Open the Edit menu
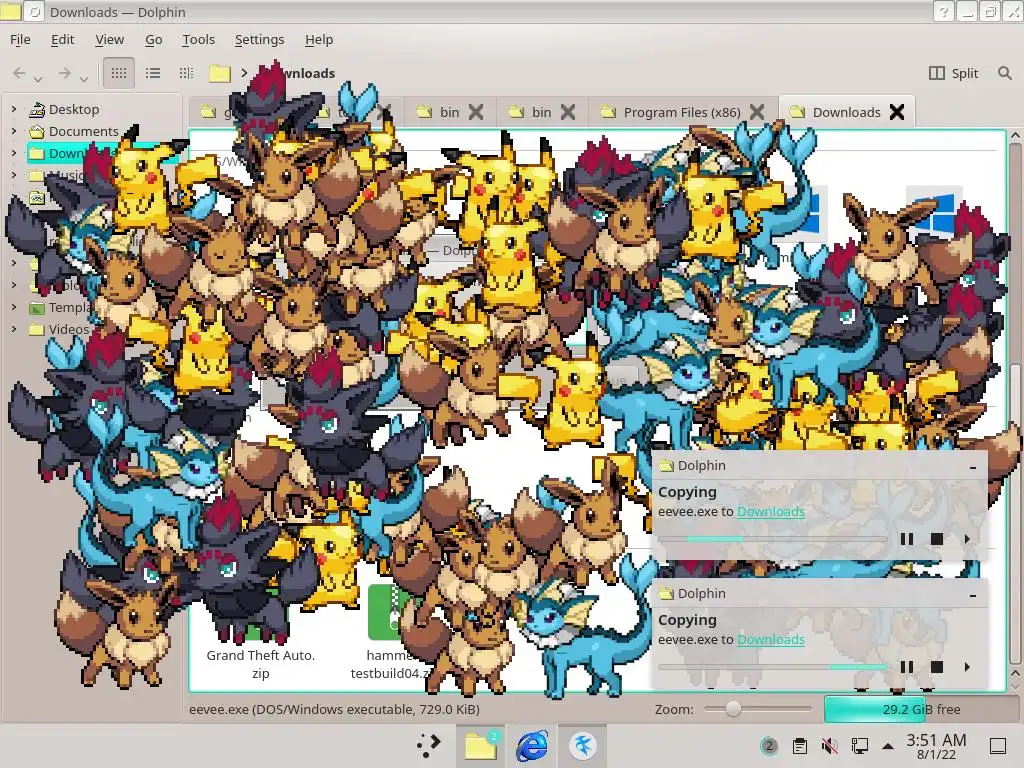Screen dimensions: 1024x768 63,39
